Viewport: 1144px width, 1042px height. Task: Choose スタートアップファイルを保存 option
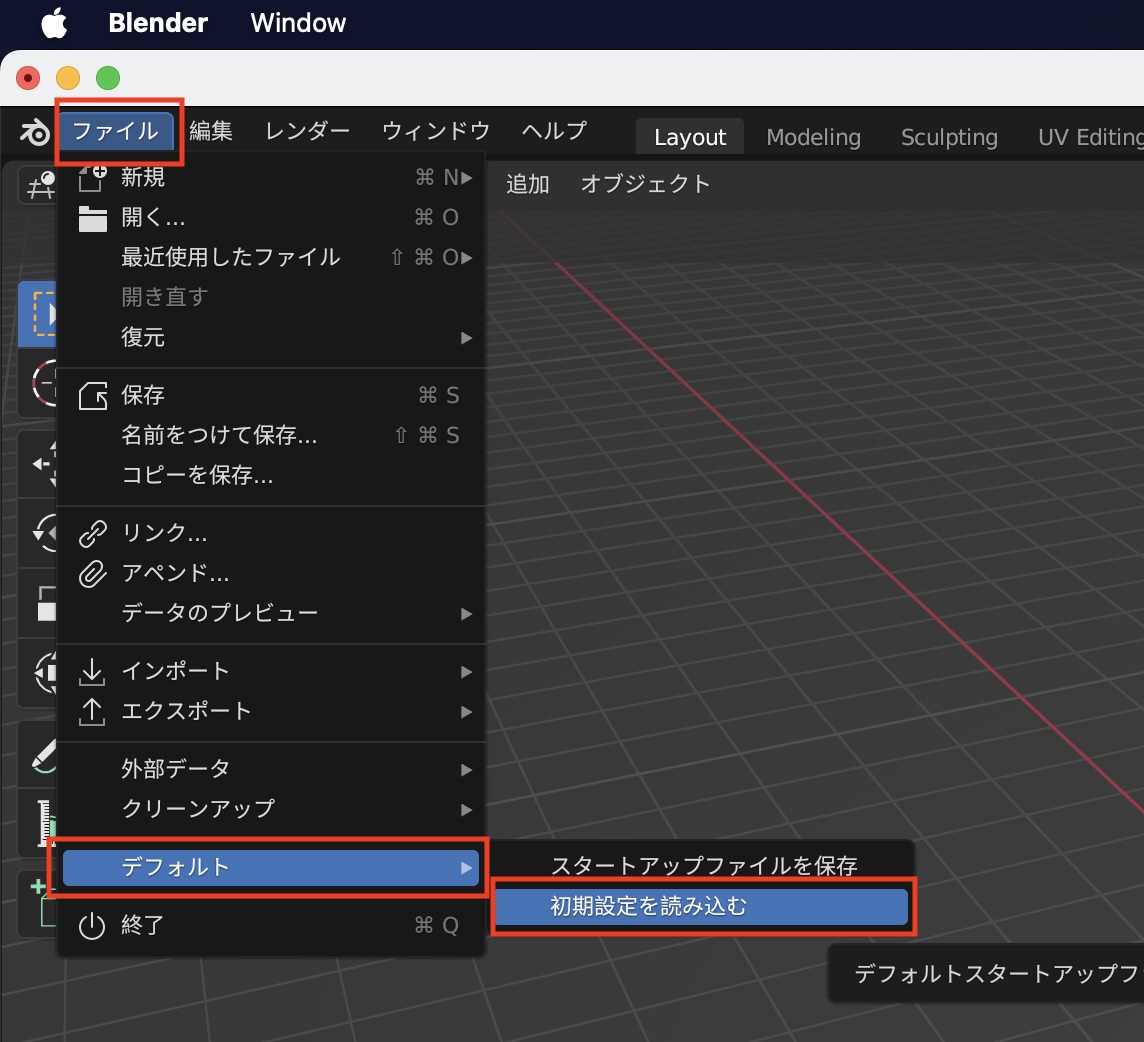pyautogui.click(x=703, y=866)
